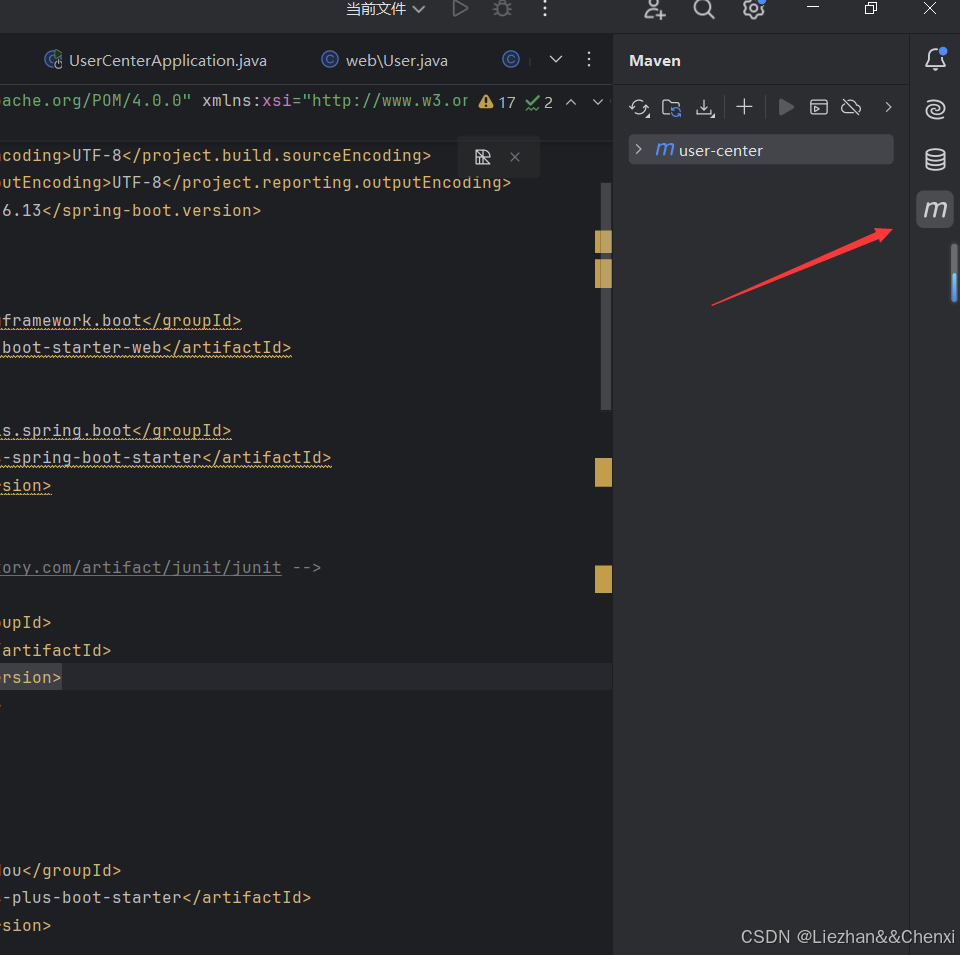The image size is (960, 955).
Task: Close the floating editor toolbar
Action: pyautogui.click(x=515, y=157)
